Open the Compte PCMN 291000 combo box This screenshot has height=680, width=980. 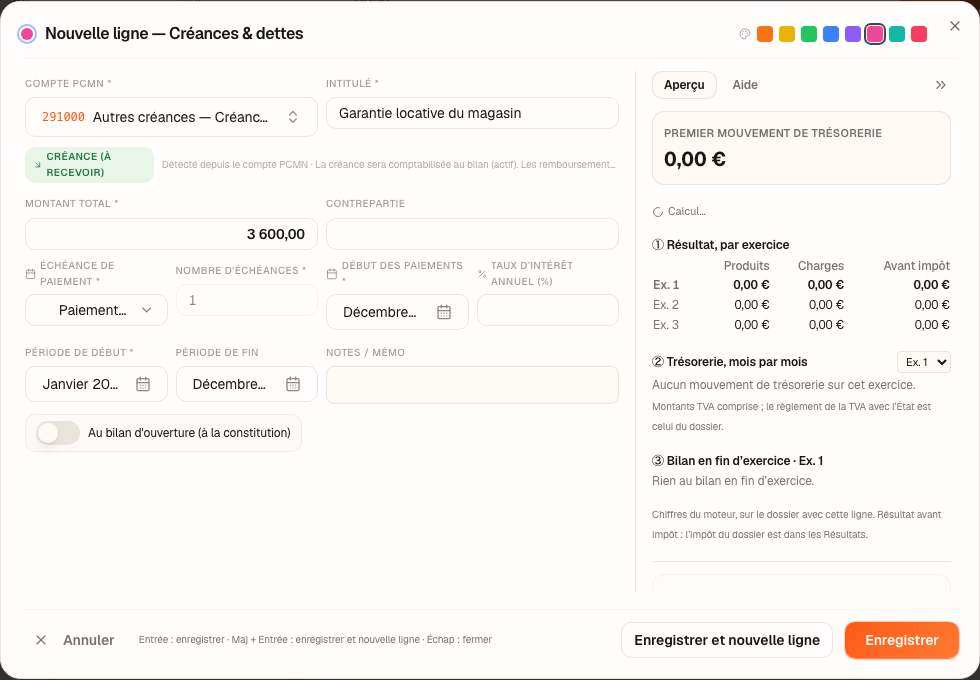(171, 117)
